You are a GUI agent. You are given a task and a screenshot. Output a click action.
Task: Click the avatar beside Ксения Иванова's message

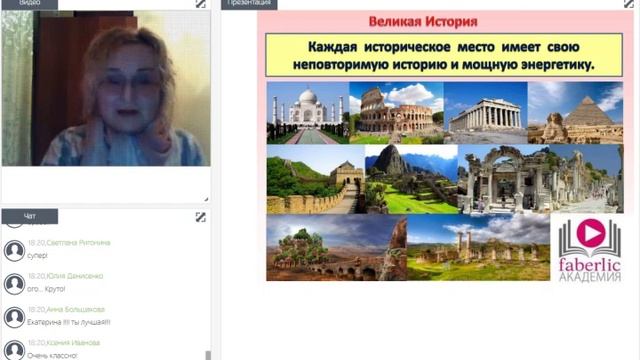tap(14, 350)
